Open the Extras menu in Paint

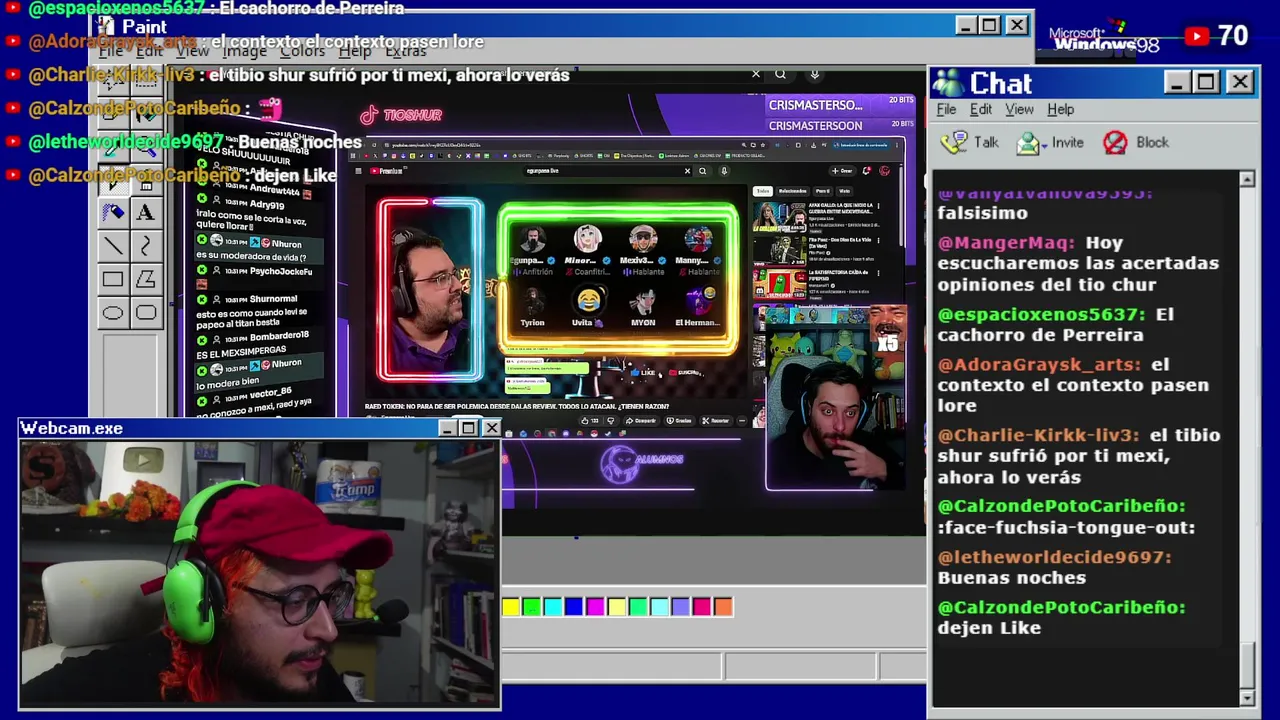405,51
